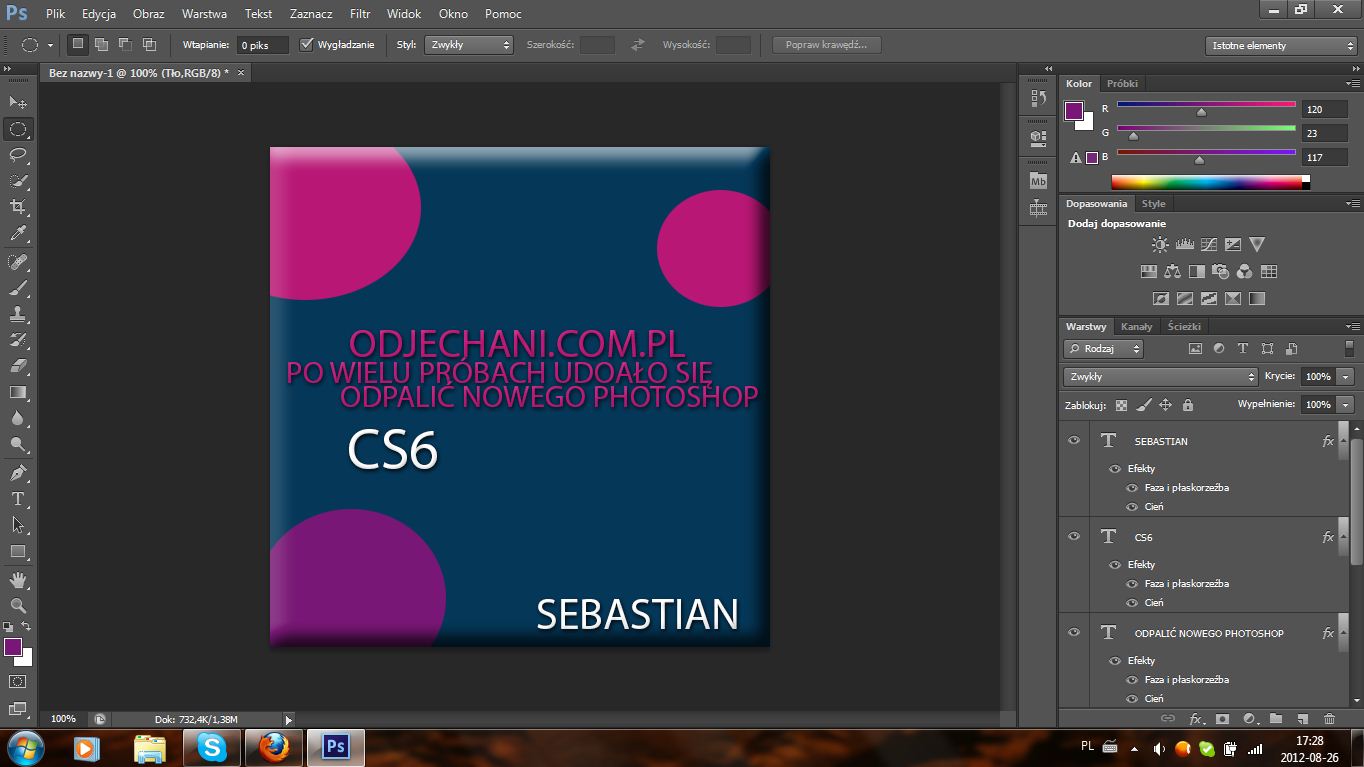Open the Warstwa menu
The height and width of the screenshot is (767, 1364).
pos(204,14)
